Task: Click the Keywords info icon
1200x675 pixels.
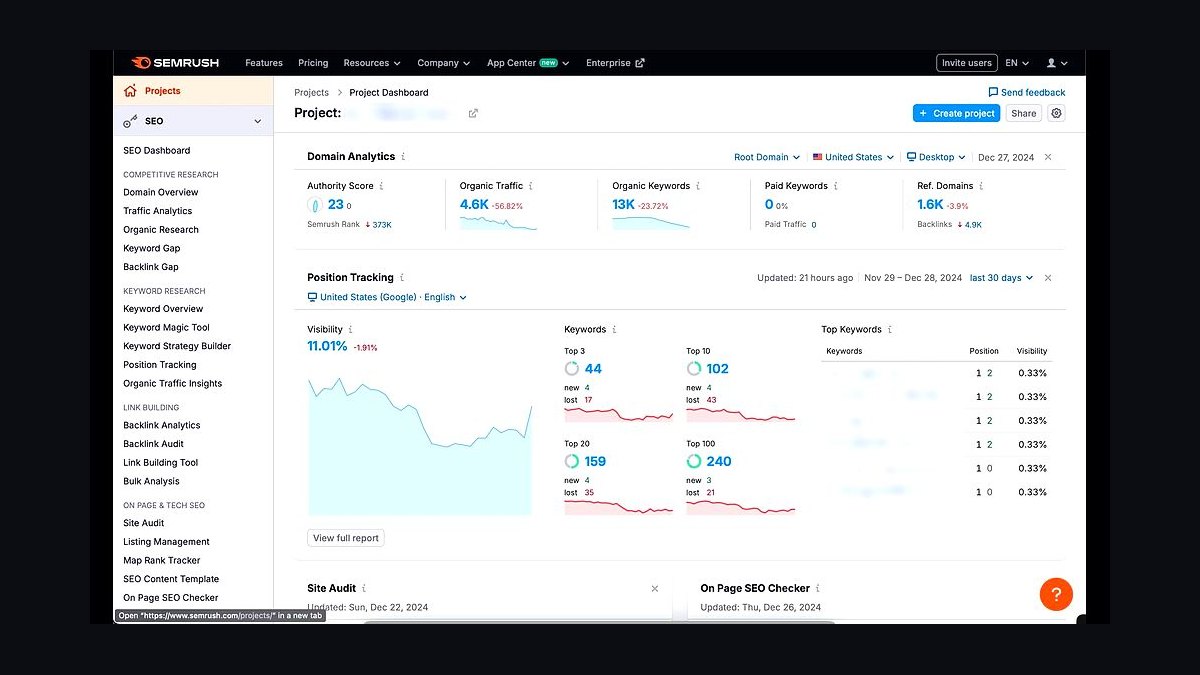Action: pyautogui.click(x=614, y=329)
